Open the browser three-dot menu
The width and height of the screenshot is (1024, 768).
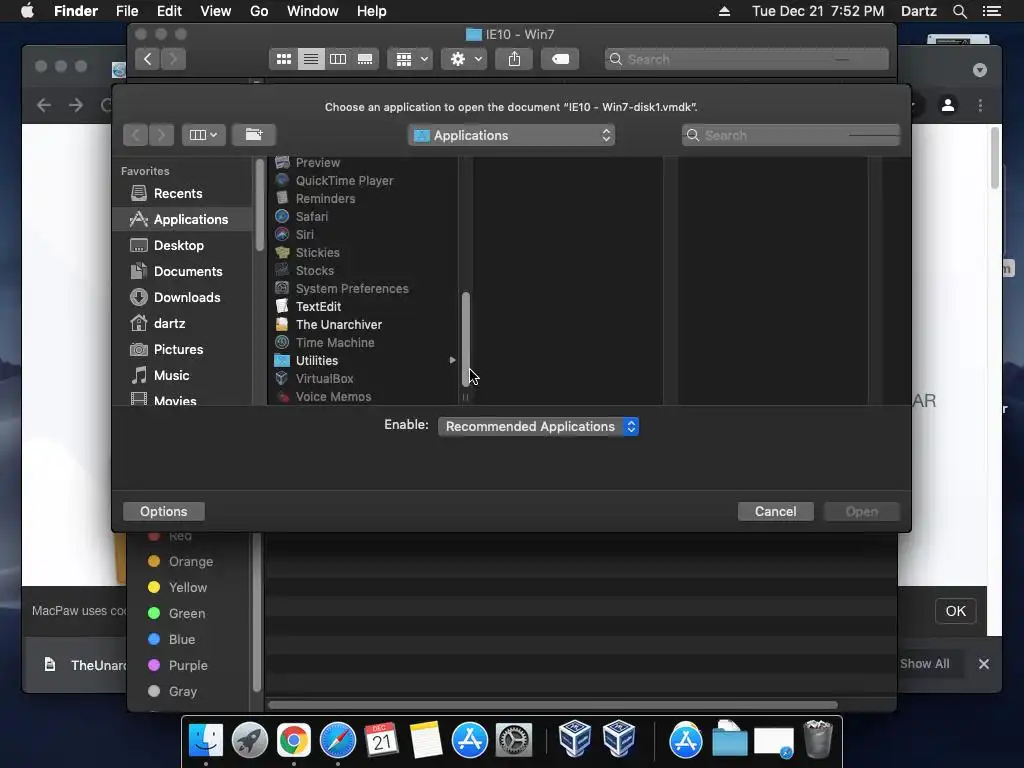[x=980, y=105]
